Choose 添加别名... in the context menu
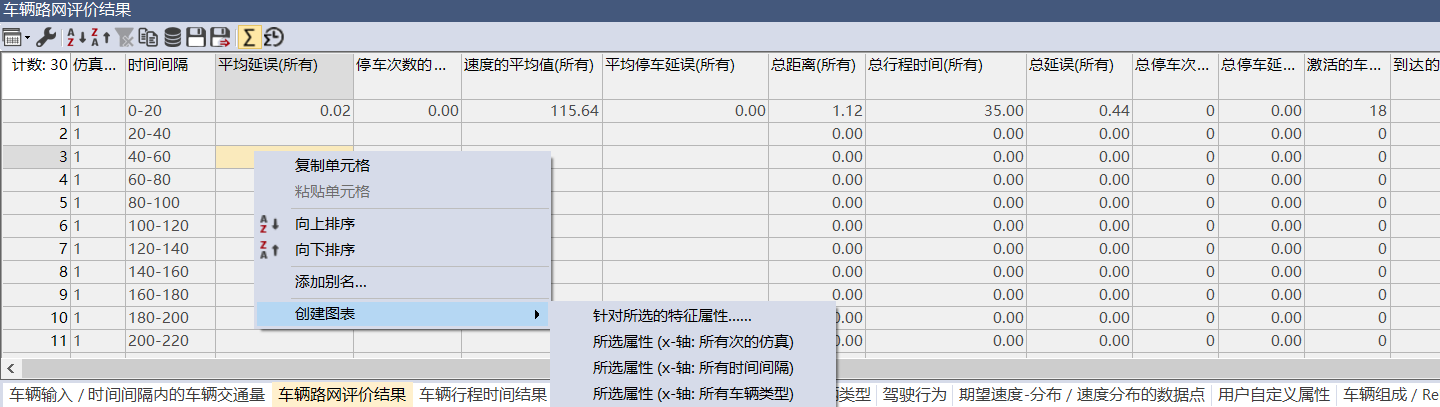 coord(402,282)
